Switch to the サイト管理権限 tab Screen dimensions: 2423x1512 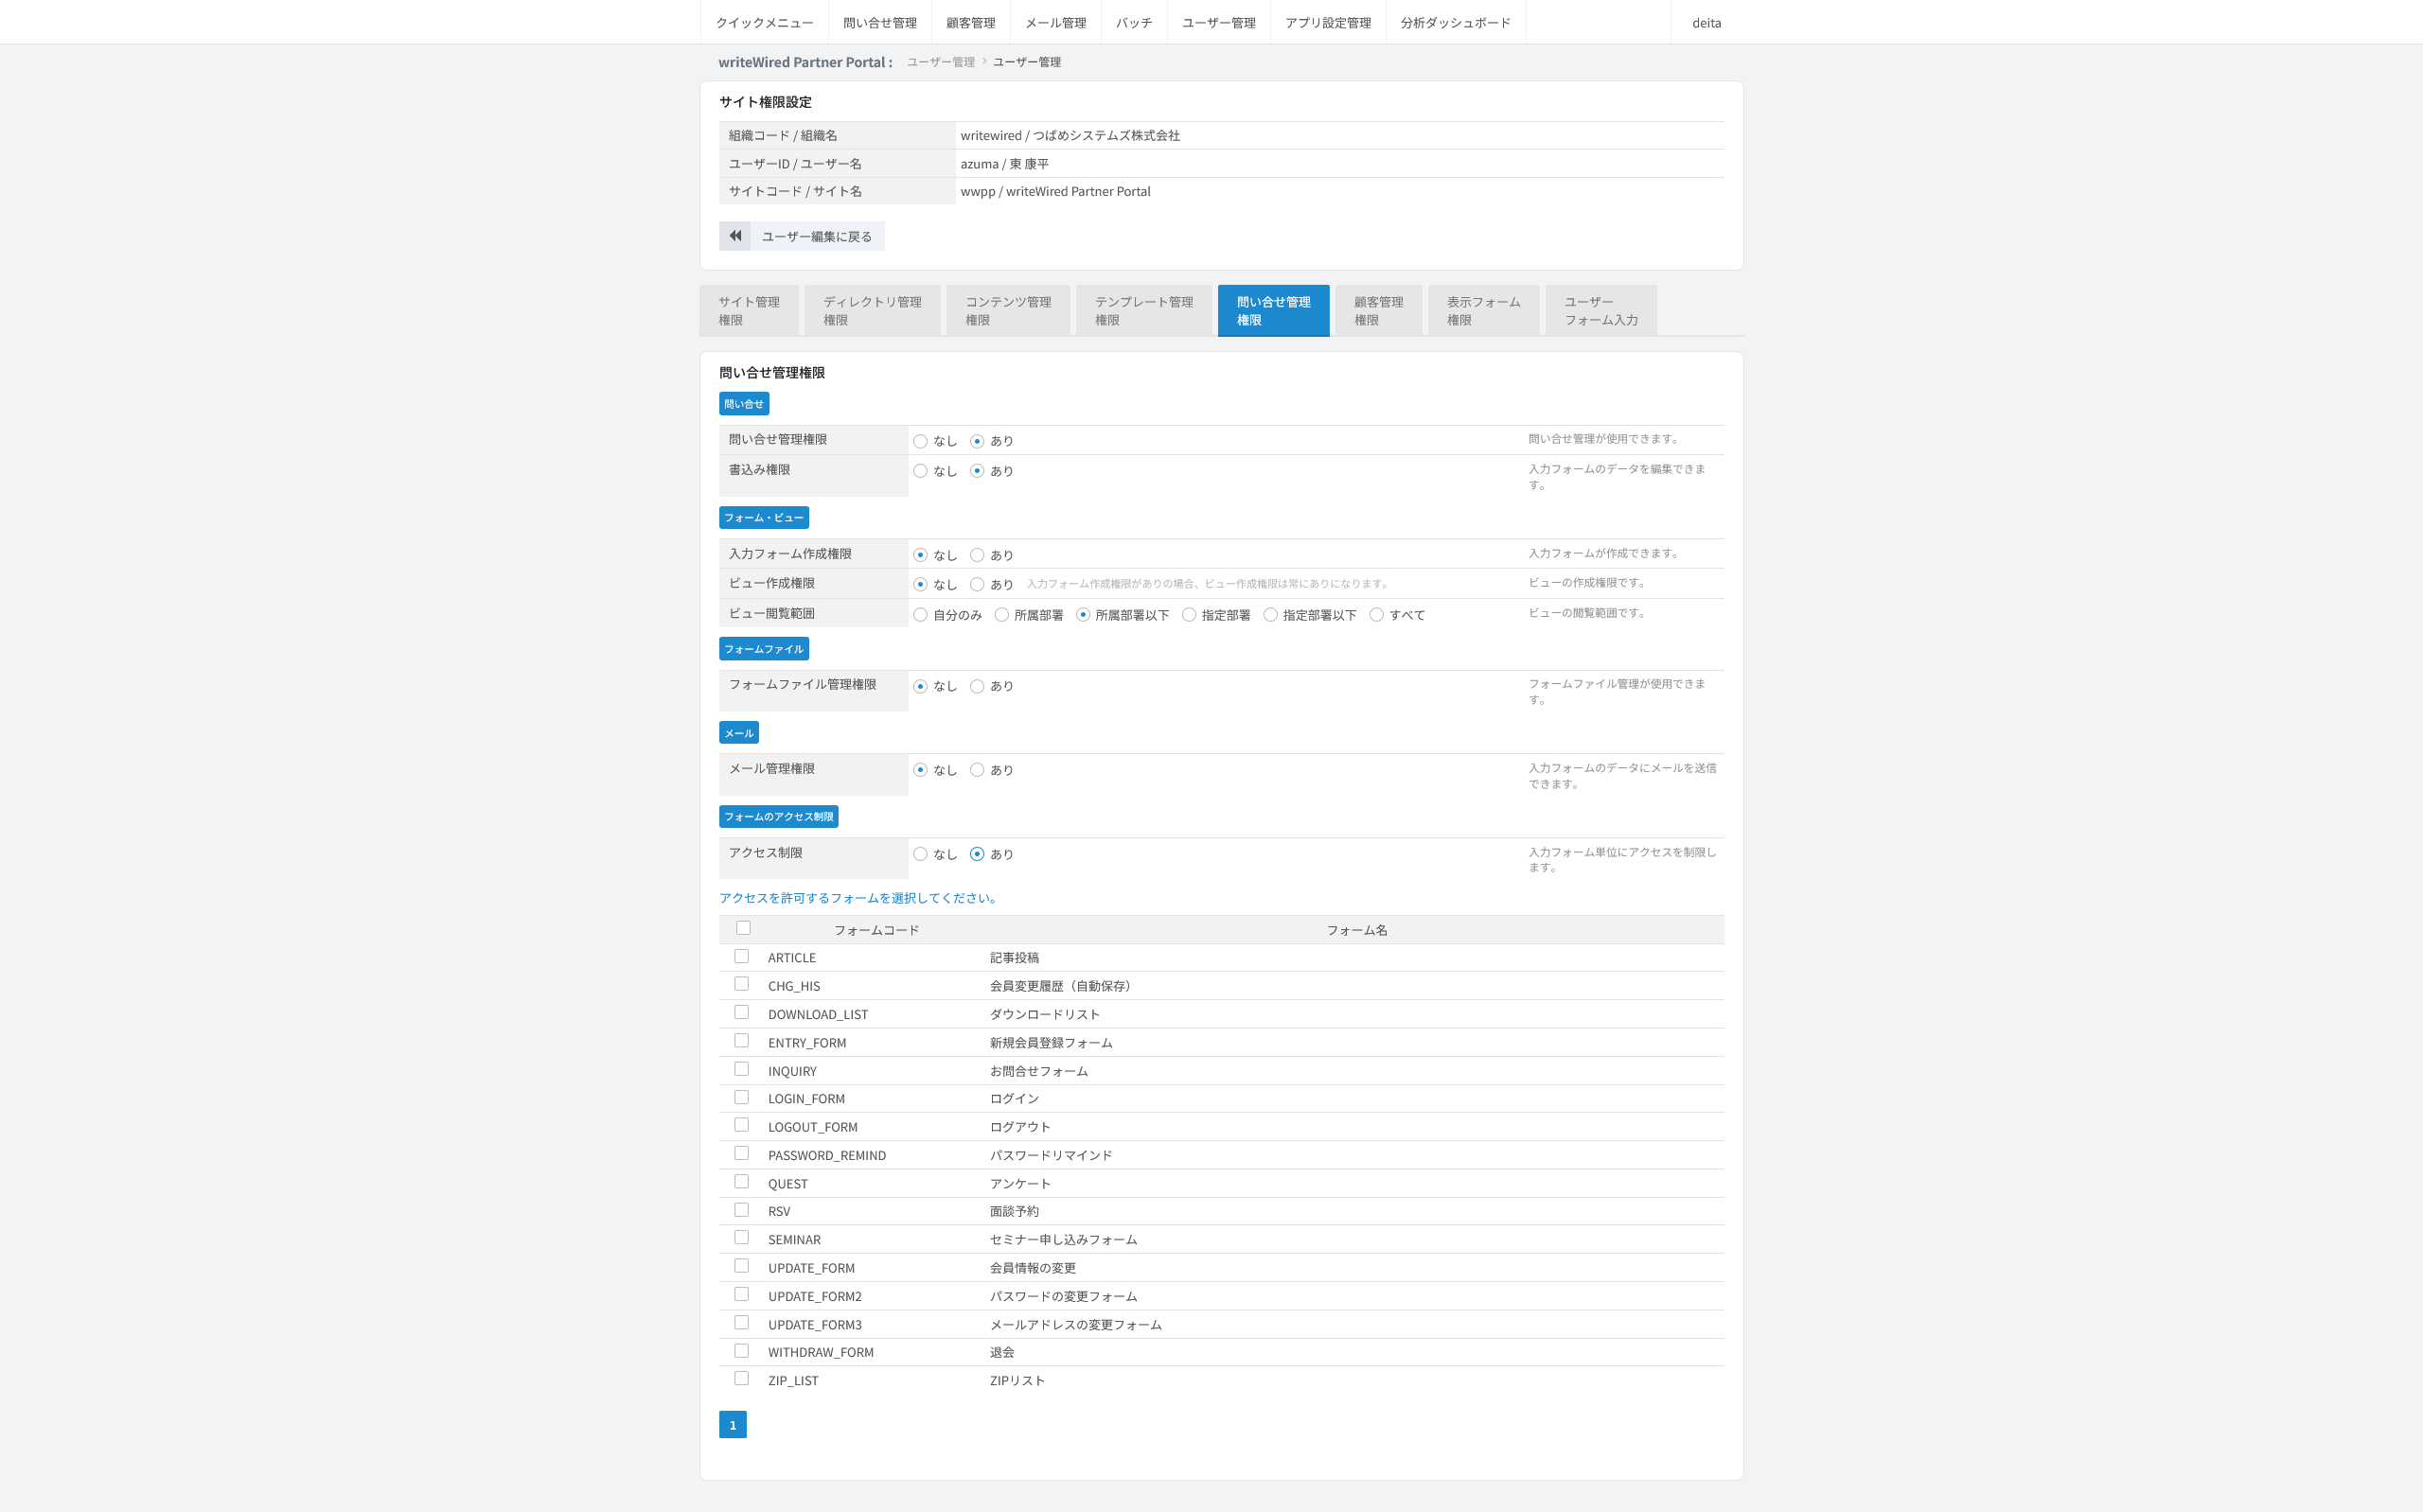click(749, 311)
